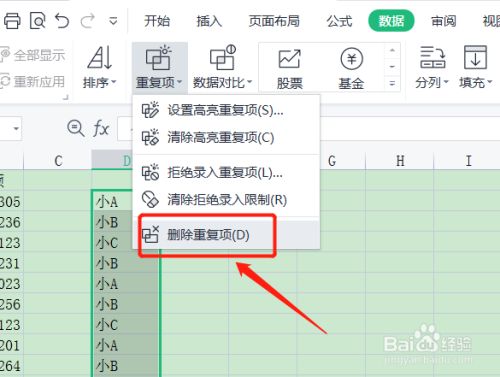Click 重新应用 filter button
The width and height of the screenshot is (500, 377).
click(x=33, y=81)
